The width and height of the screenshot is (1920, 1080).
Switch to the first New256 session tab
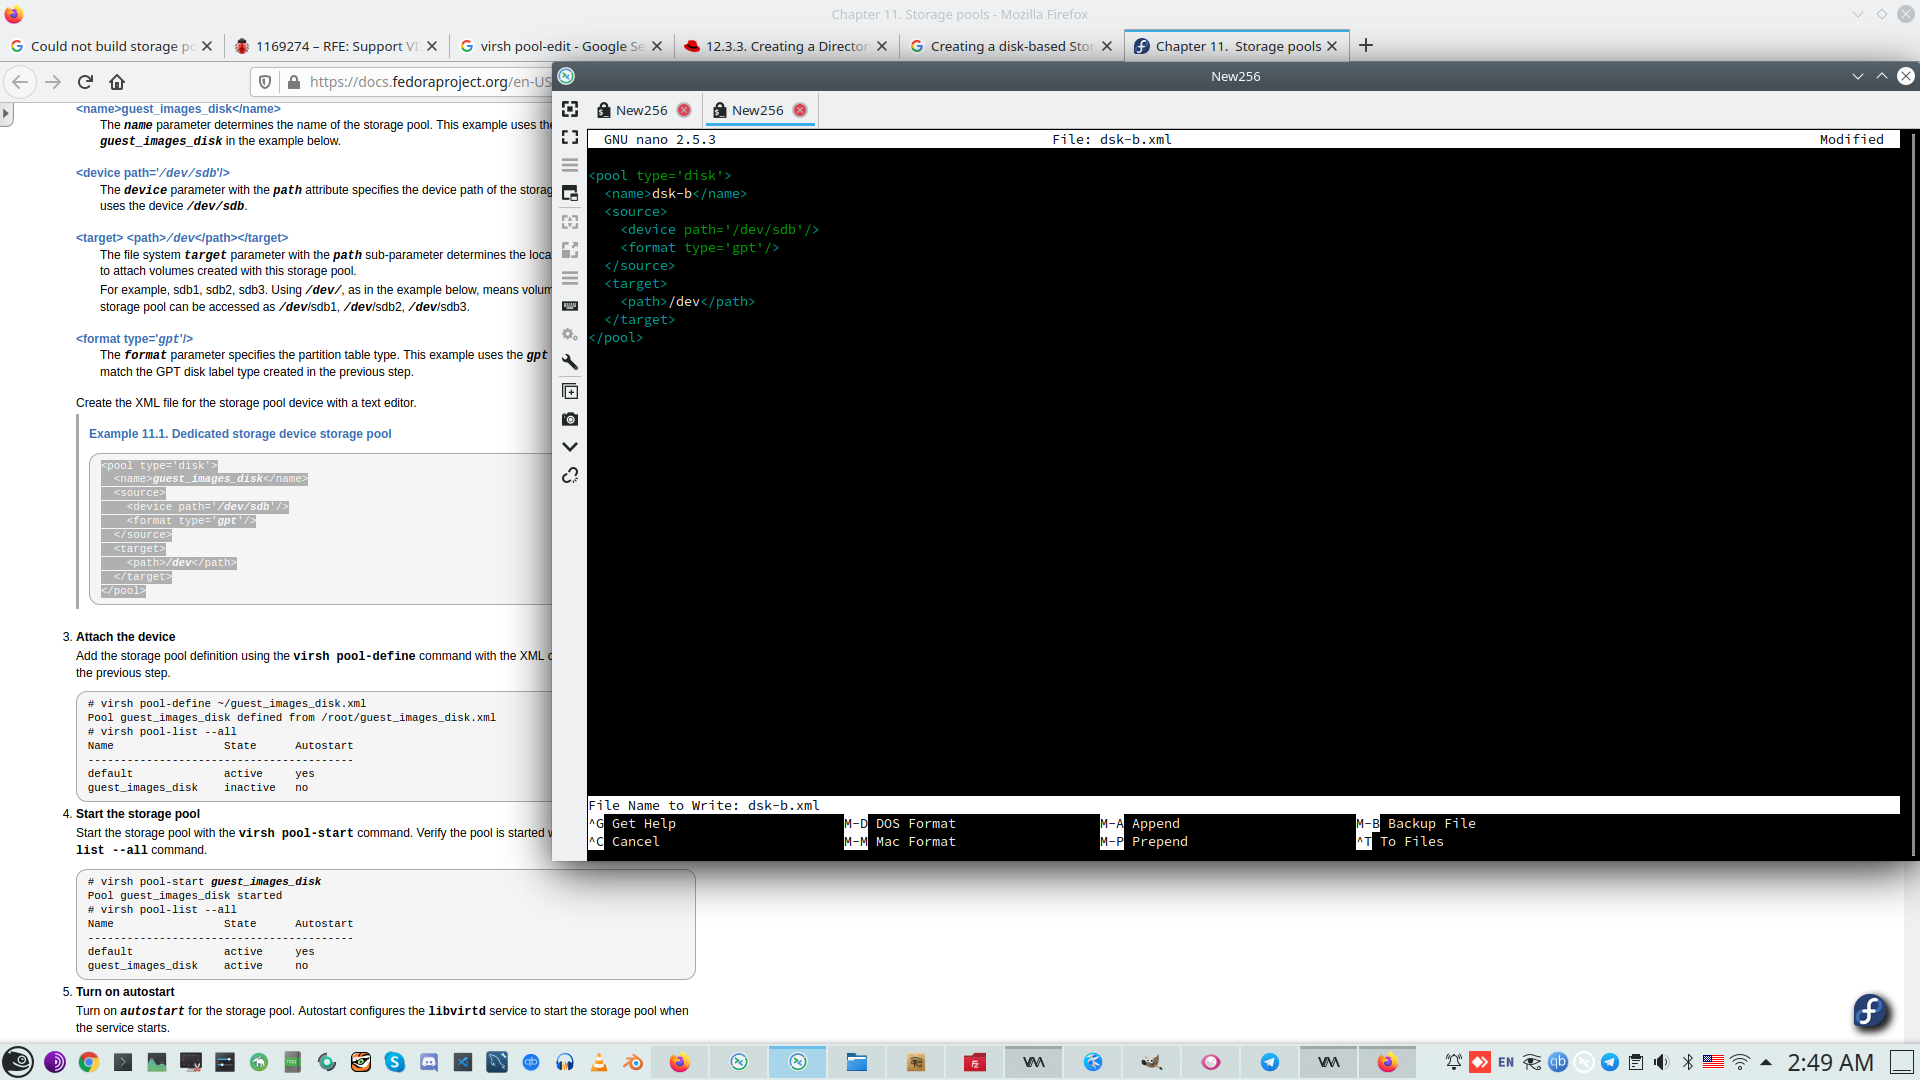click(641, 110)
